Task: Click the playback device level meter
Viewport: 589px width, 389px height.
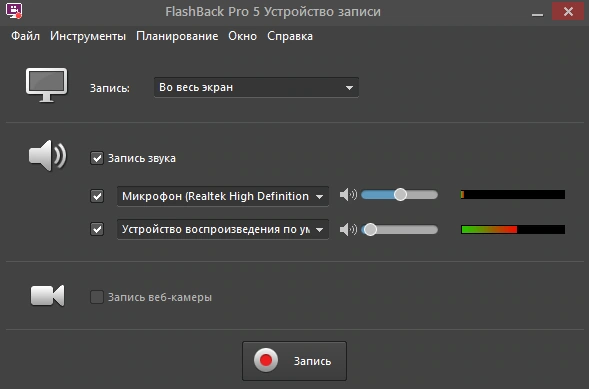Action: [513, 229]
